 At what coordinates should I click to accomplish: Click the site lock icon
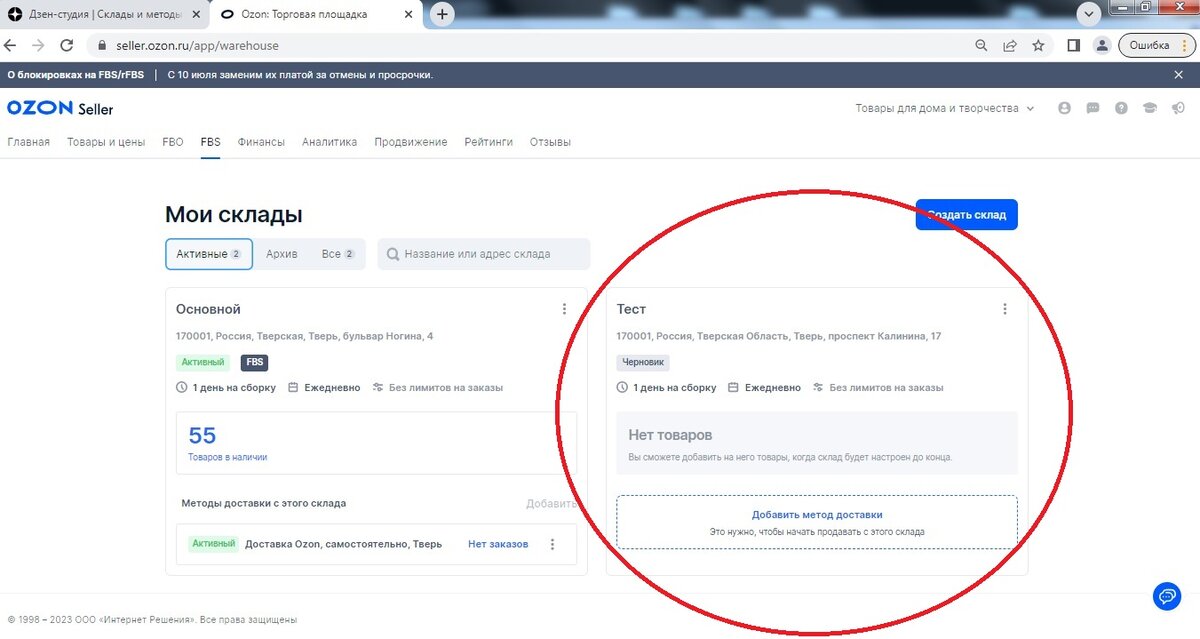101,45
